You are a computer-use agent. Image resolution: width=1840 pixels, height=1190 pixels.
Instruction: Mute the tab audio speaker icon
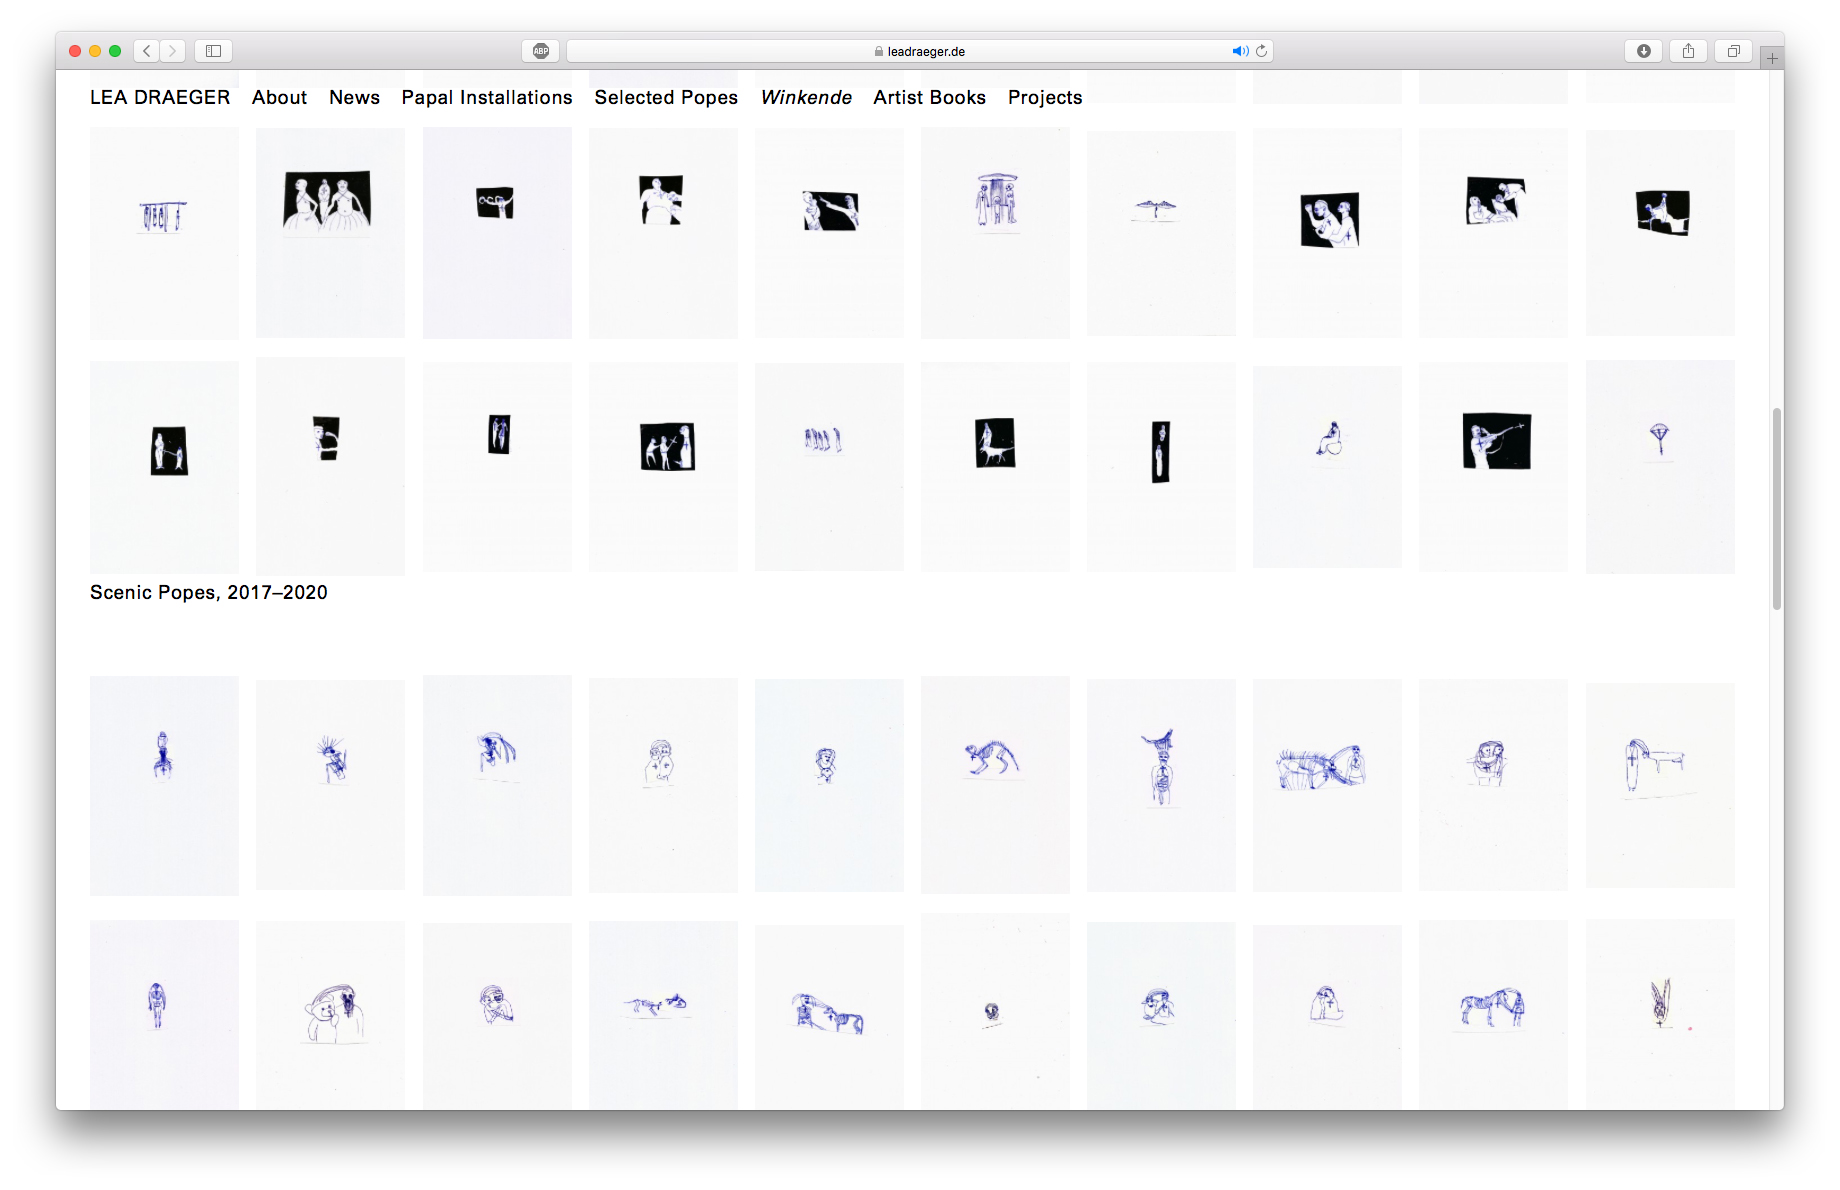click(x=1240, y=51)
